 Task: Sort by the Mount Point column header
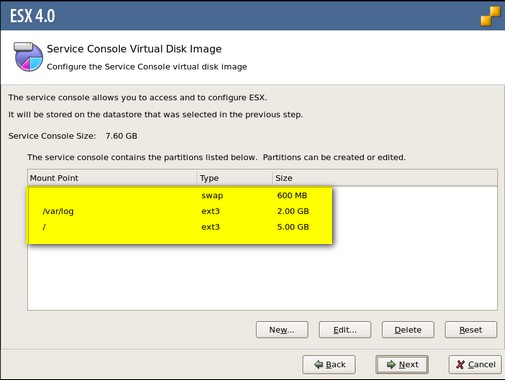coord(113,178)
